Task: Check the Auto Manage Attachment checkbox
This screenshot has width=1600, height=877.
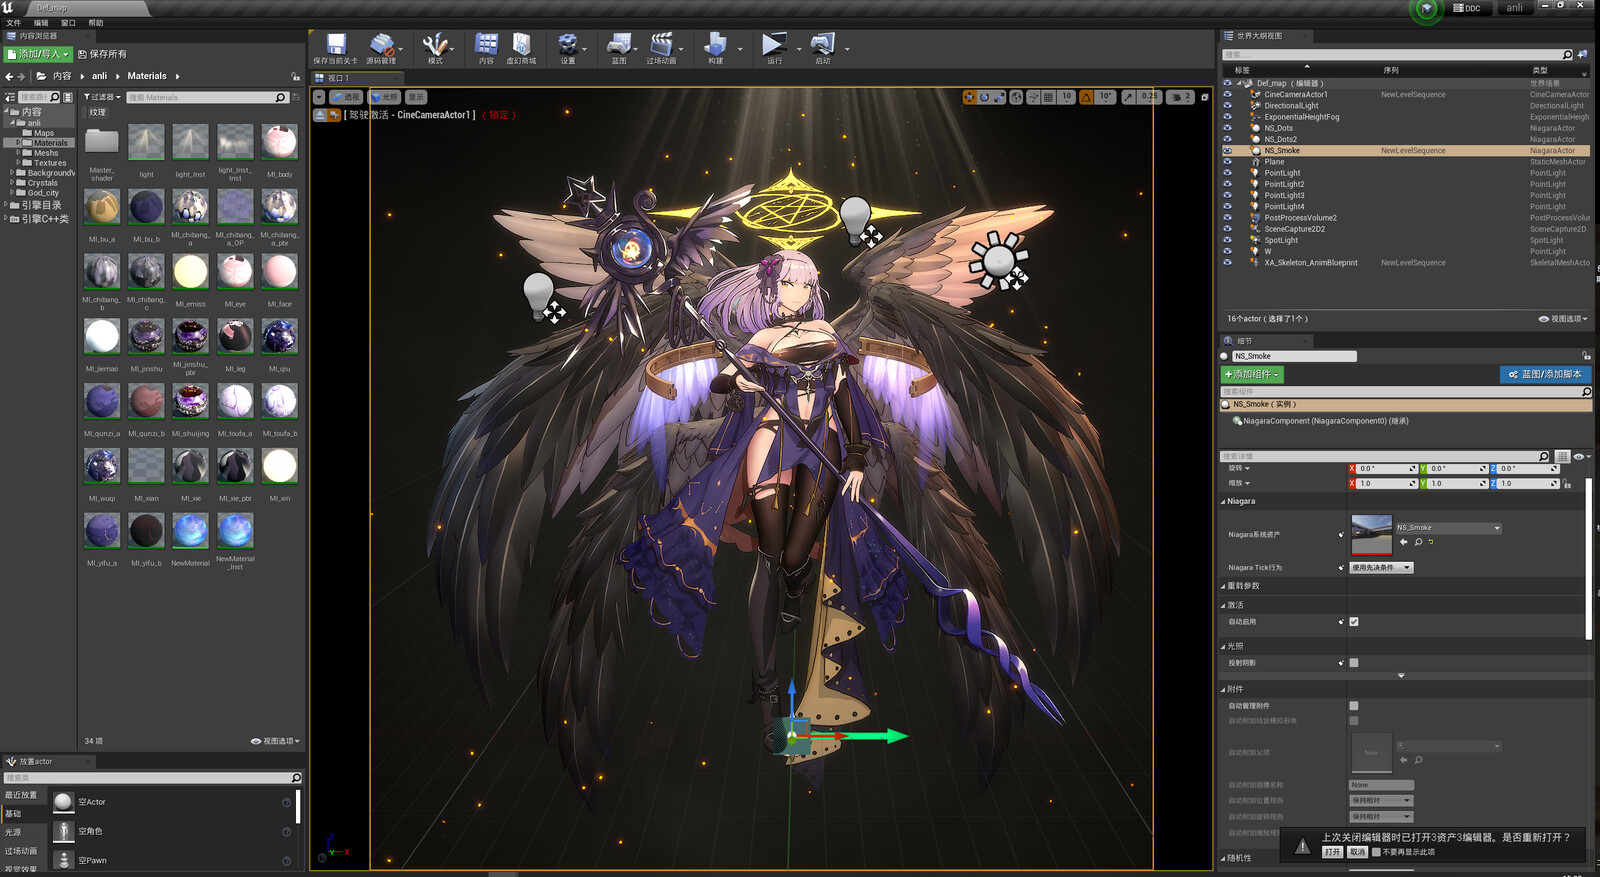Action: point(1354,706)
